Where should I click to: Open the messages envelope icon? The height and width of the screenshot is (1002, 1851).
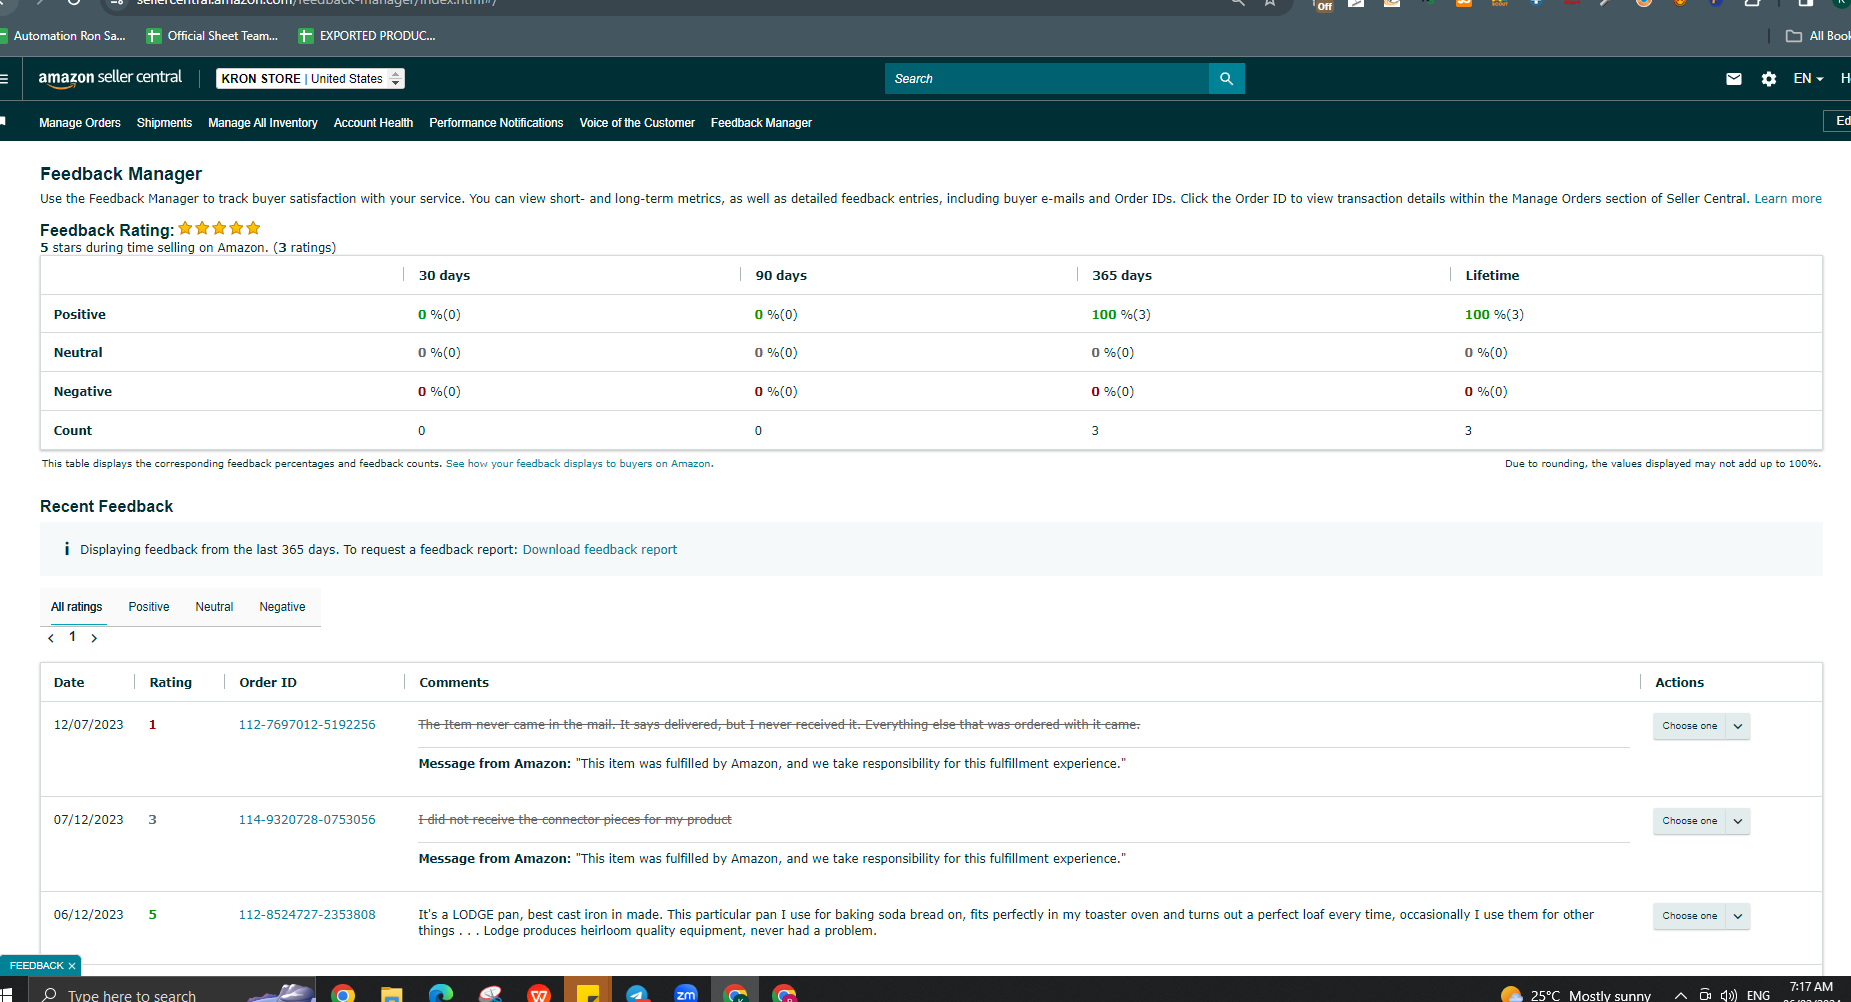click(x=1734, y=79)
